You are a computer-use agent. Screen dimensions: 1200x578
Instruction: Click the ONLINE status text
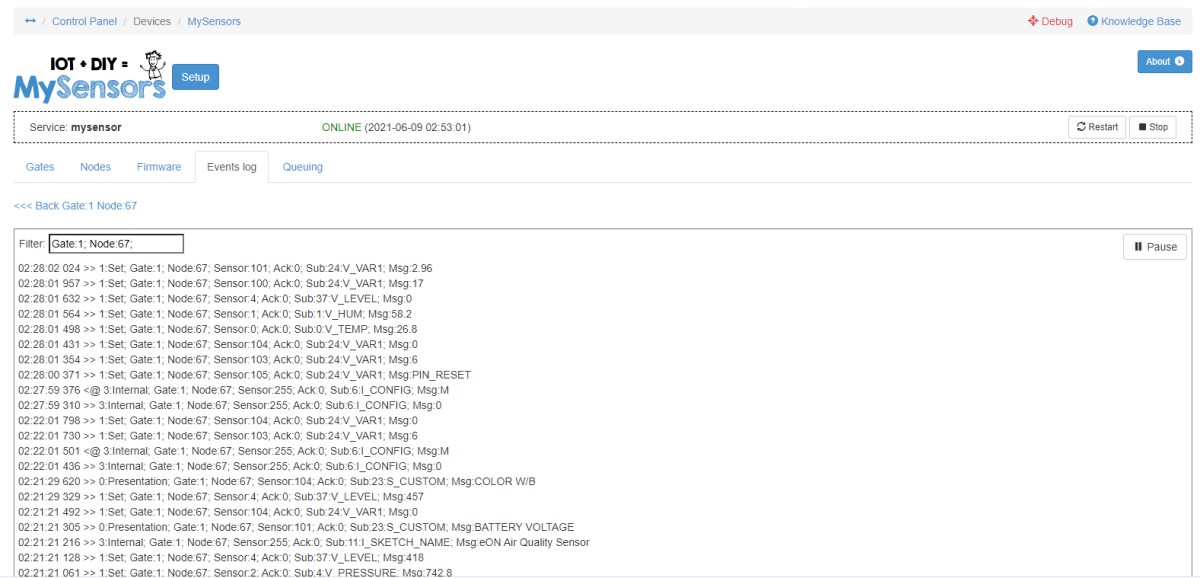341,128
